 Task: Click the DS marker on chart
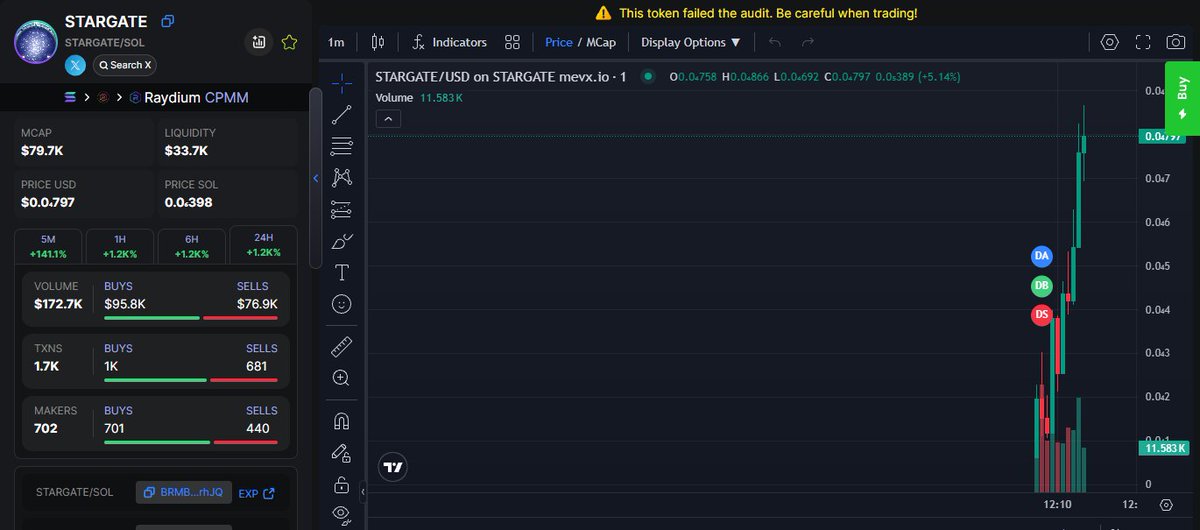click(x=1042, y=315)
